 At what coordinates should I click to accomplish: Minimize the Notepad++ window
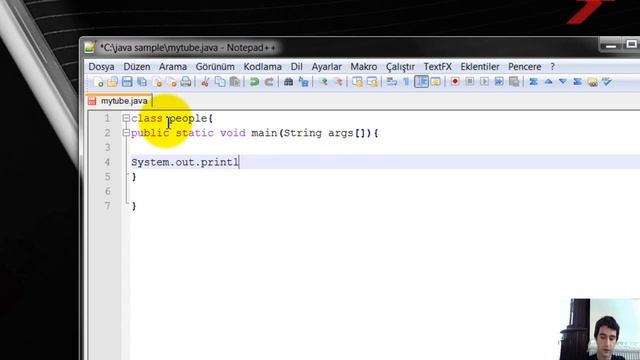611,45
